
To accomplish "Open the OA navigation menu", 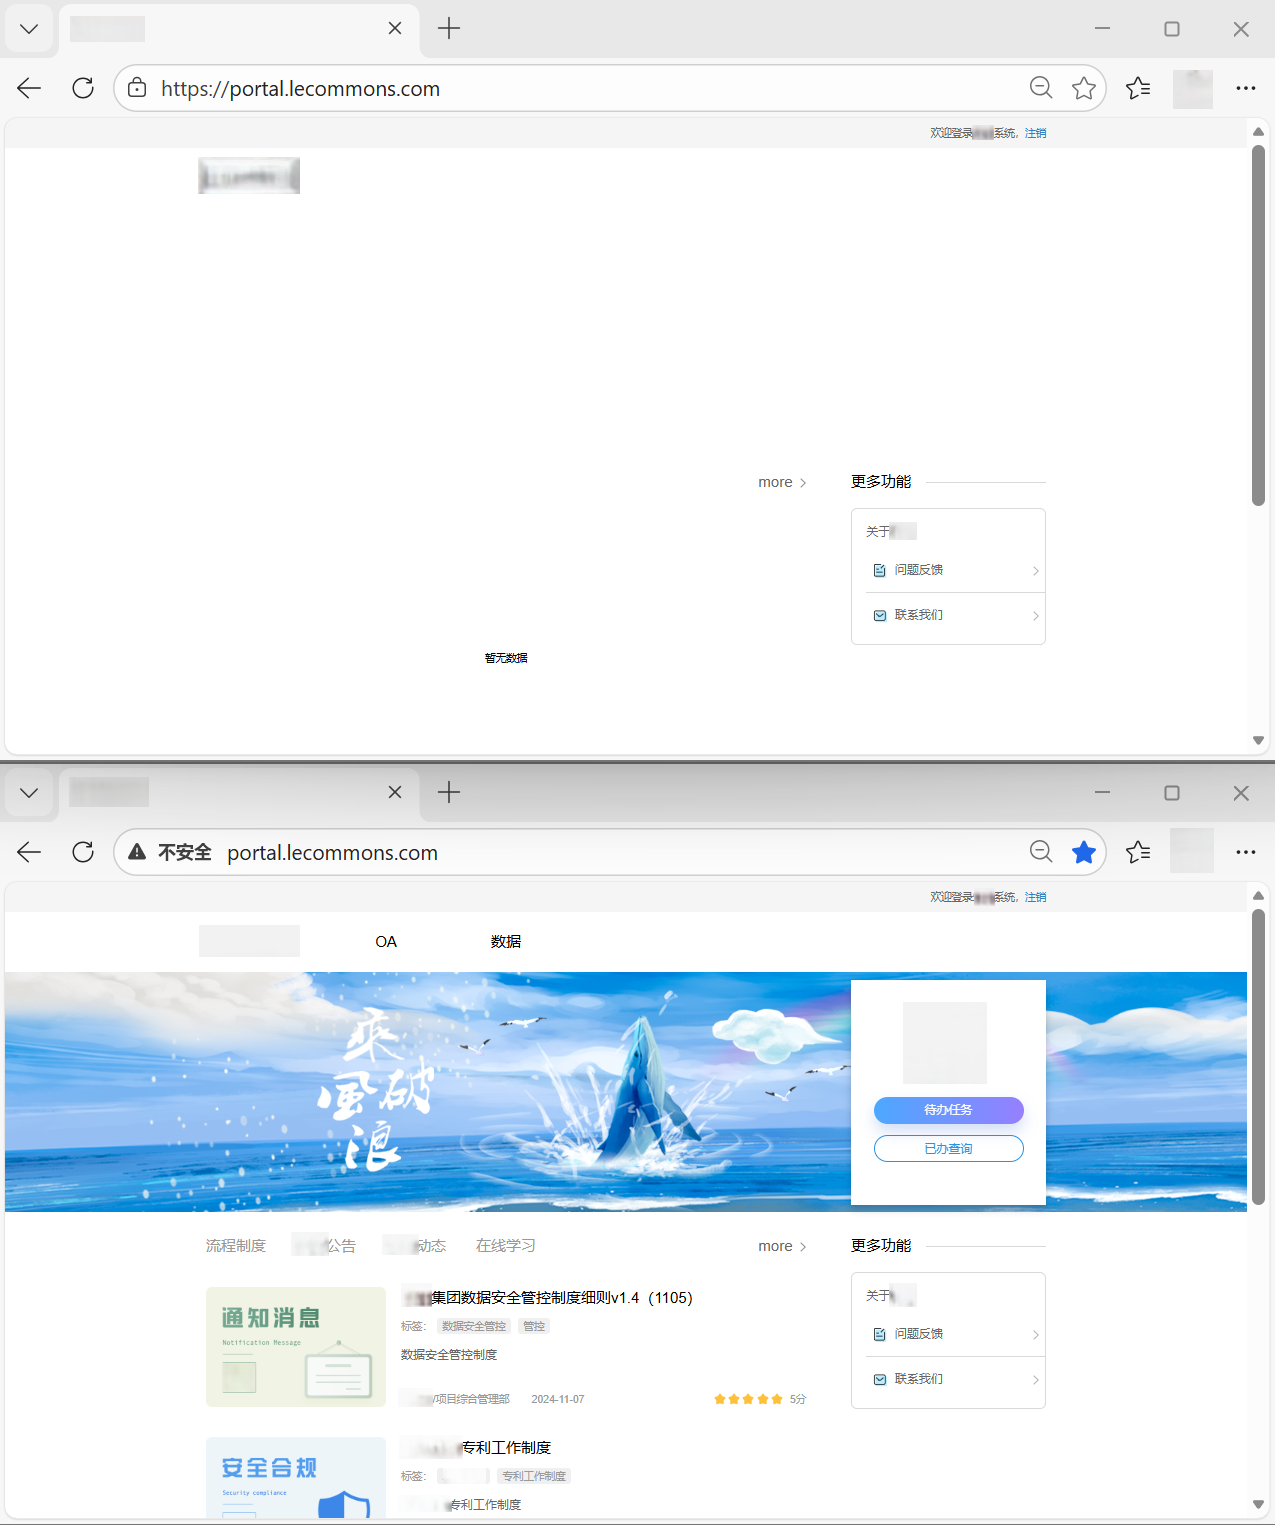I will pos(386,941).
